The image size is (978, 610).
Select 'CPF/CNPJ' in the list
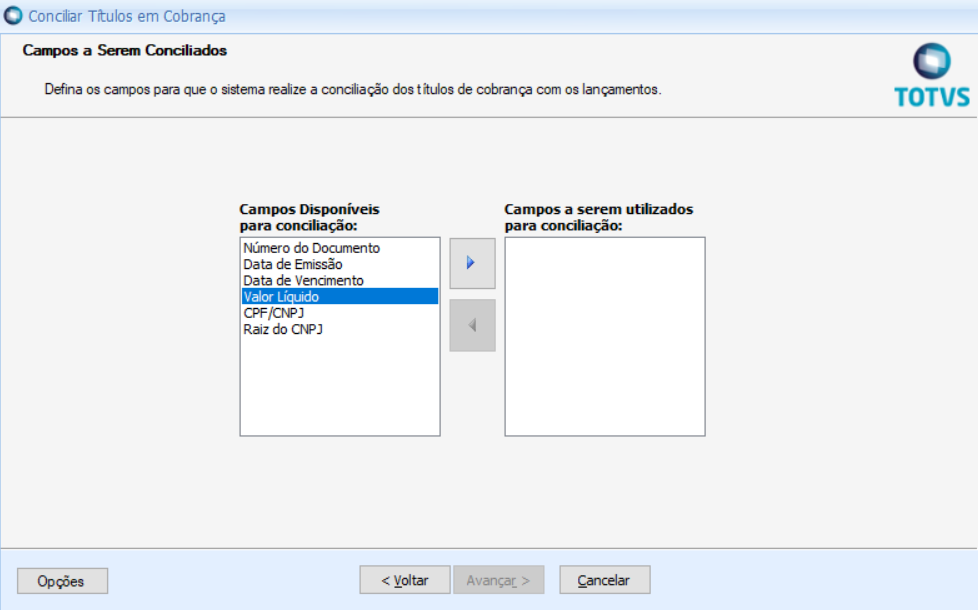coord(340,313)
